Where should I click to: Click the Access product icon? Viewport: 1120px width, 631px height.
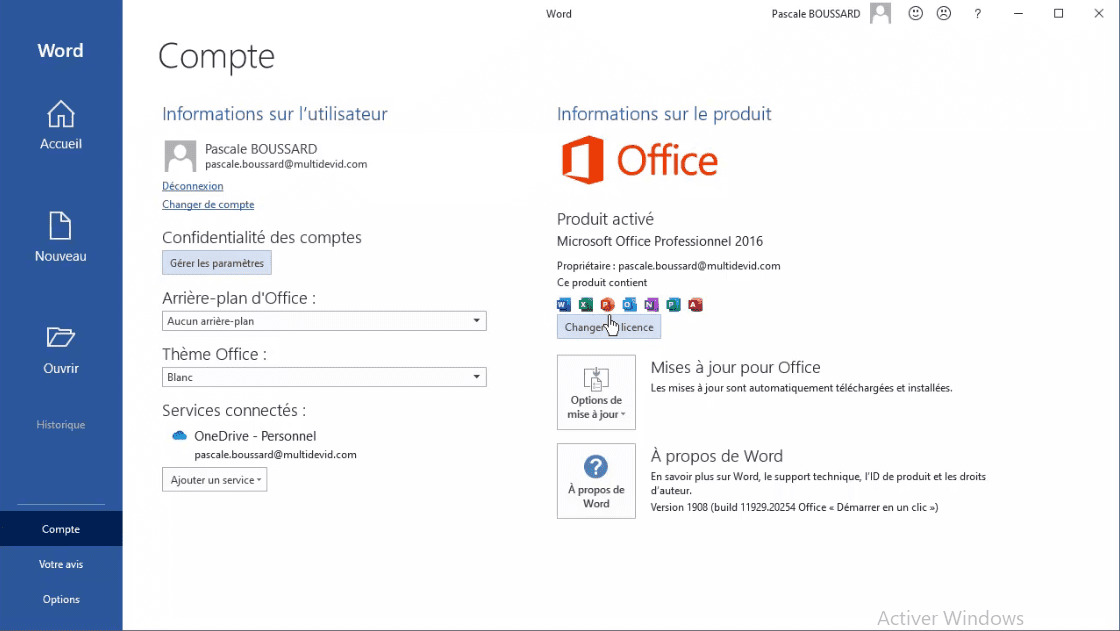(x=696, y=304)
